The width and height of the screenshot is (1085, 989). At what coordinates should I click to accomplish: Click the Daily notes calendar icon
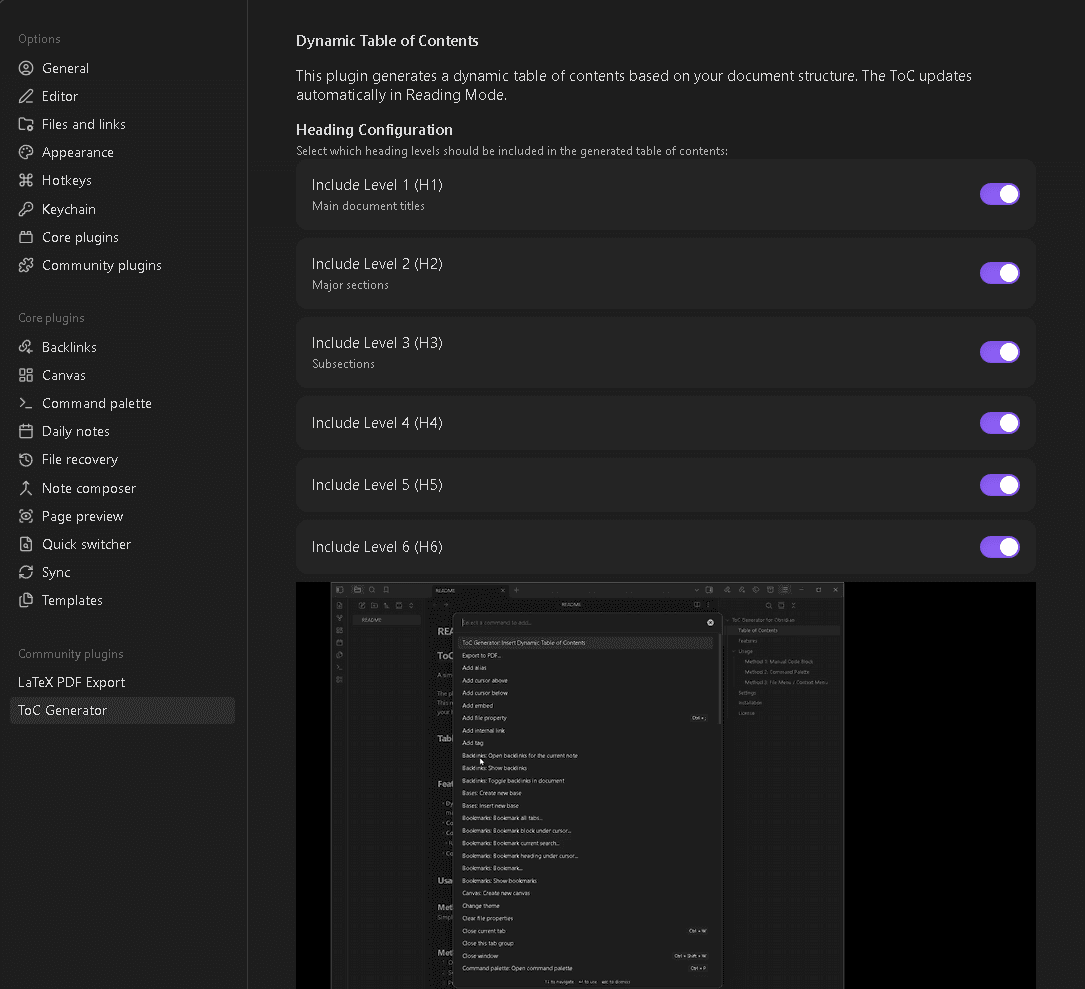click(x=26, y=431)
